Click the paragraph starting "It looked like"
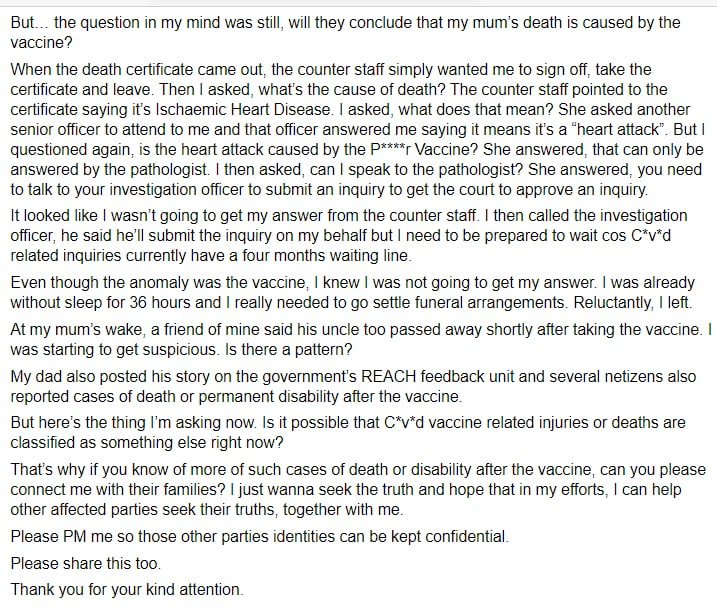This screenshot has width=717, height=609. point(350,235)
